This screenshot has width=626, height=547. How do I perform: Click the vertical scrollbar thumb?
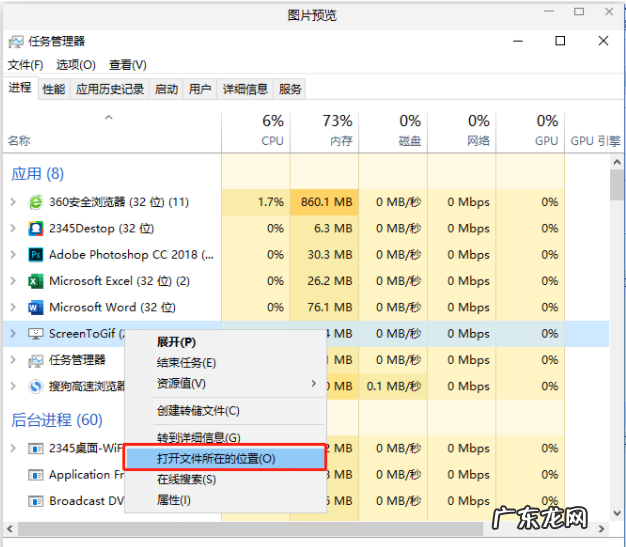click(x=617, y=184)
